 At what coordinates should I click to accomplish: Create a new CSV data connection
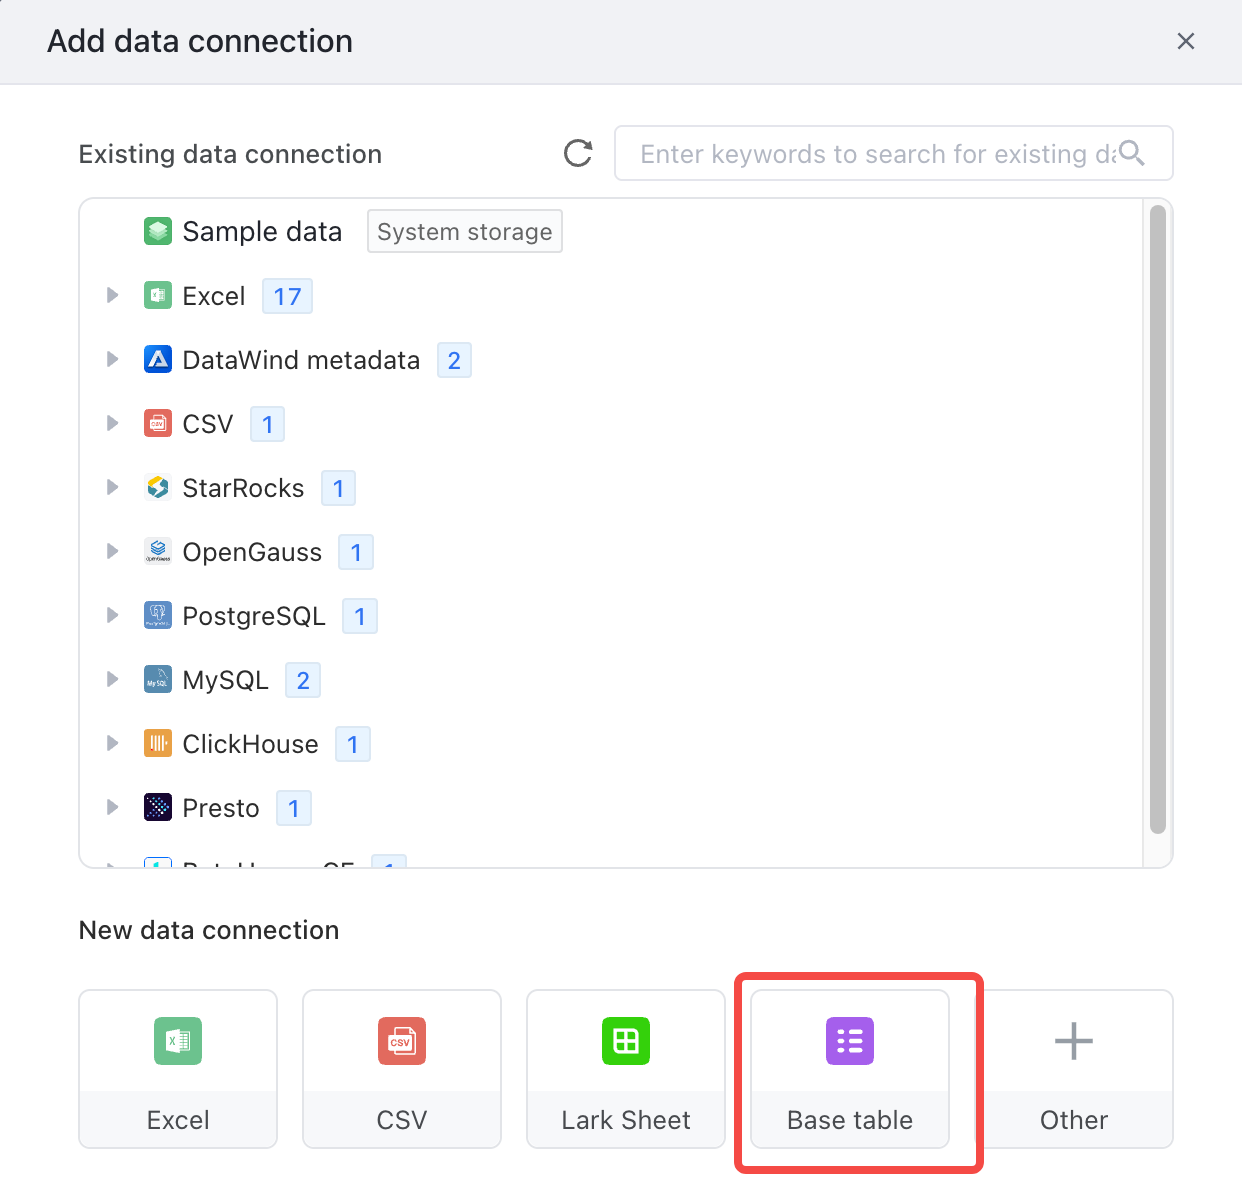tap(402, 1069)
